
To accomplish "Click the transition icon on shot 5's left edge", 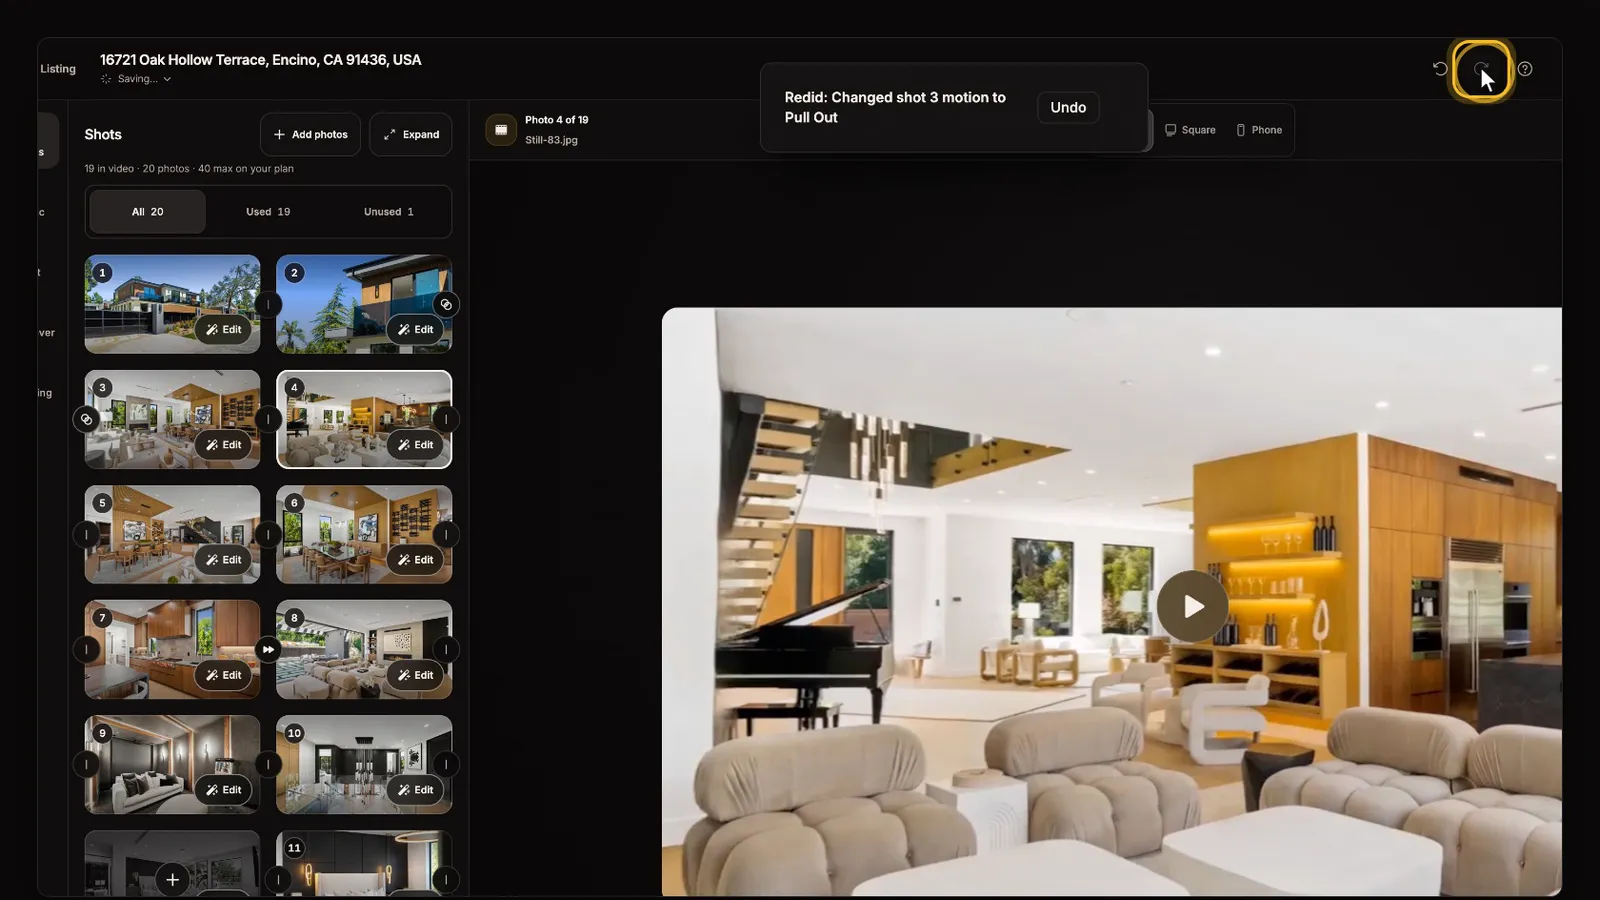I will point(86,534).
